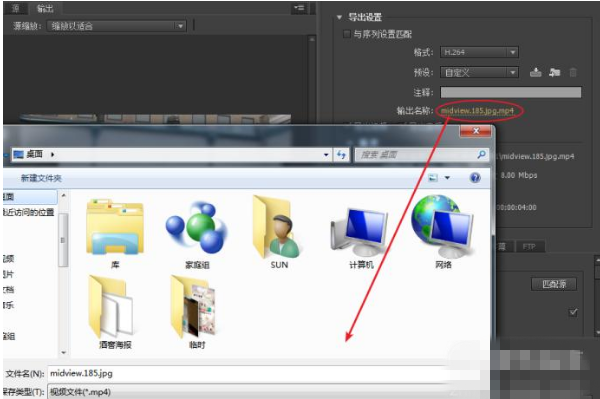The height and width of the screenshot is (399, 600).
Task: Open the 保存类型 file type dropdown
Action: point(249,392)
